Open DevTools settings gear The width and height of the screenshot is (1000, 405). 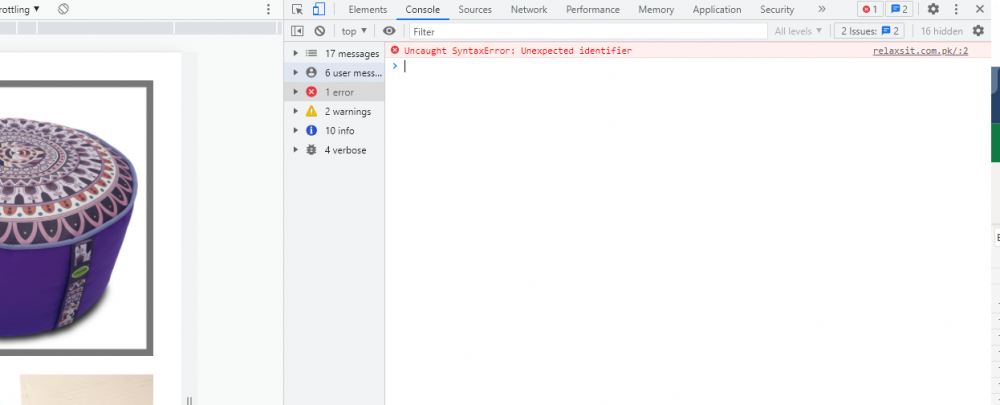933,9
